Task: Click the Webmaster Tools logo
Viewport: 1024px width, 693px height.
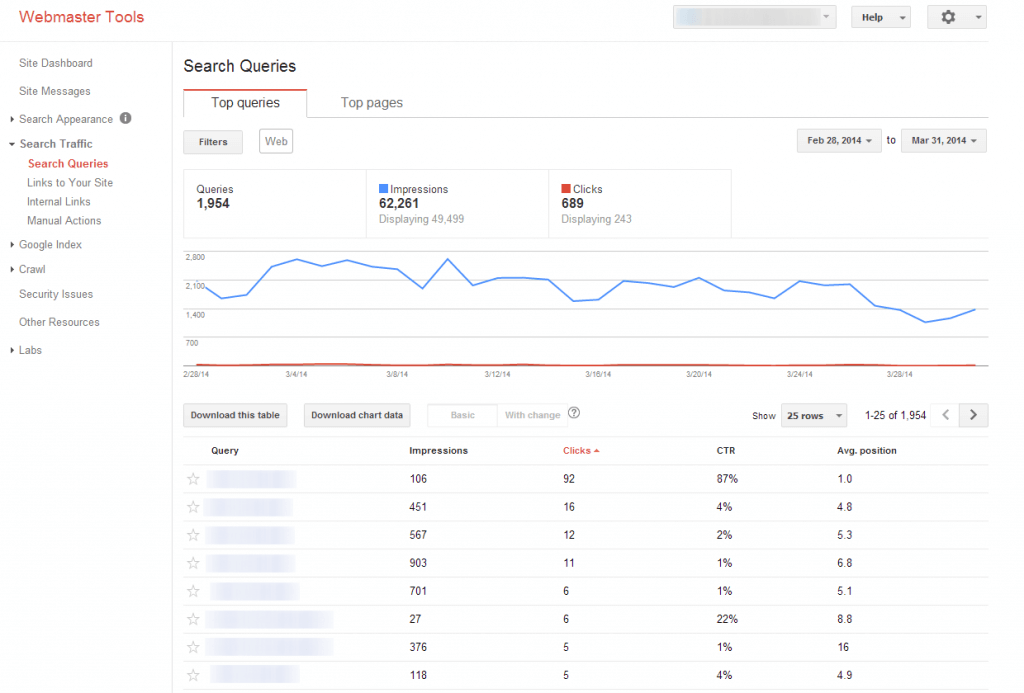Action: pos(82,17)
